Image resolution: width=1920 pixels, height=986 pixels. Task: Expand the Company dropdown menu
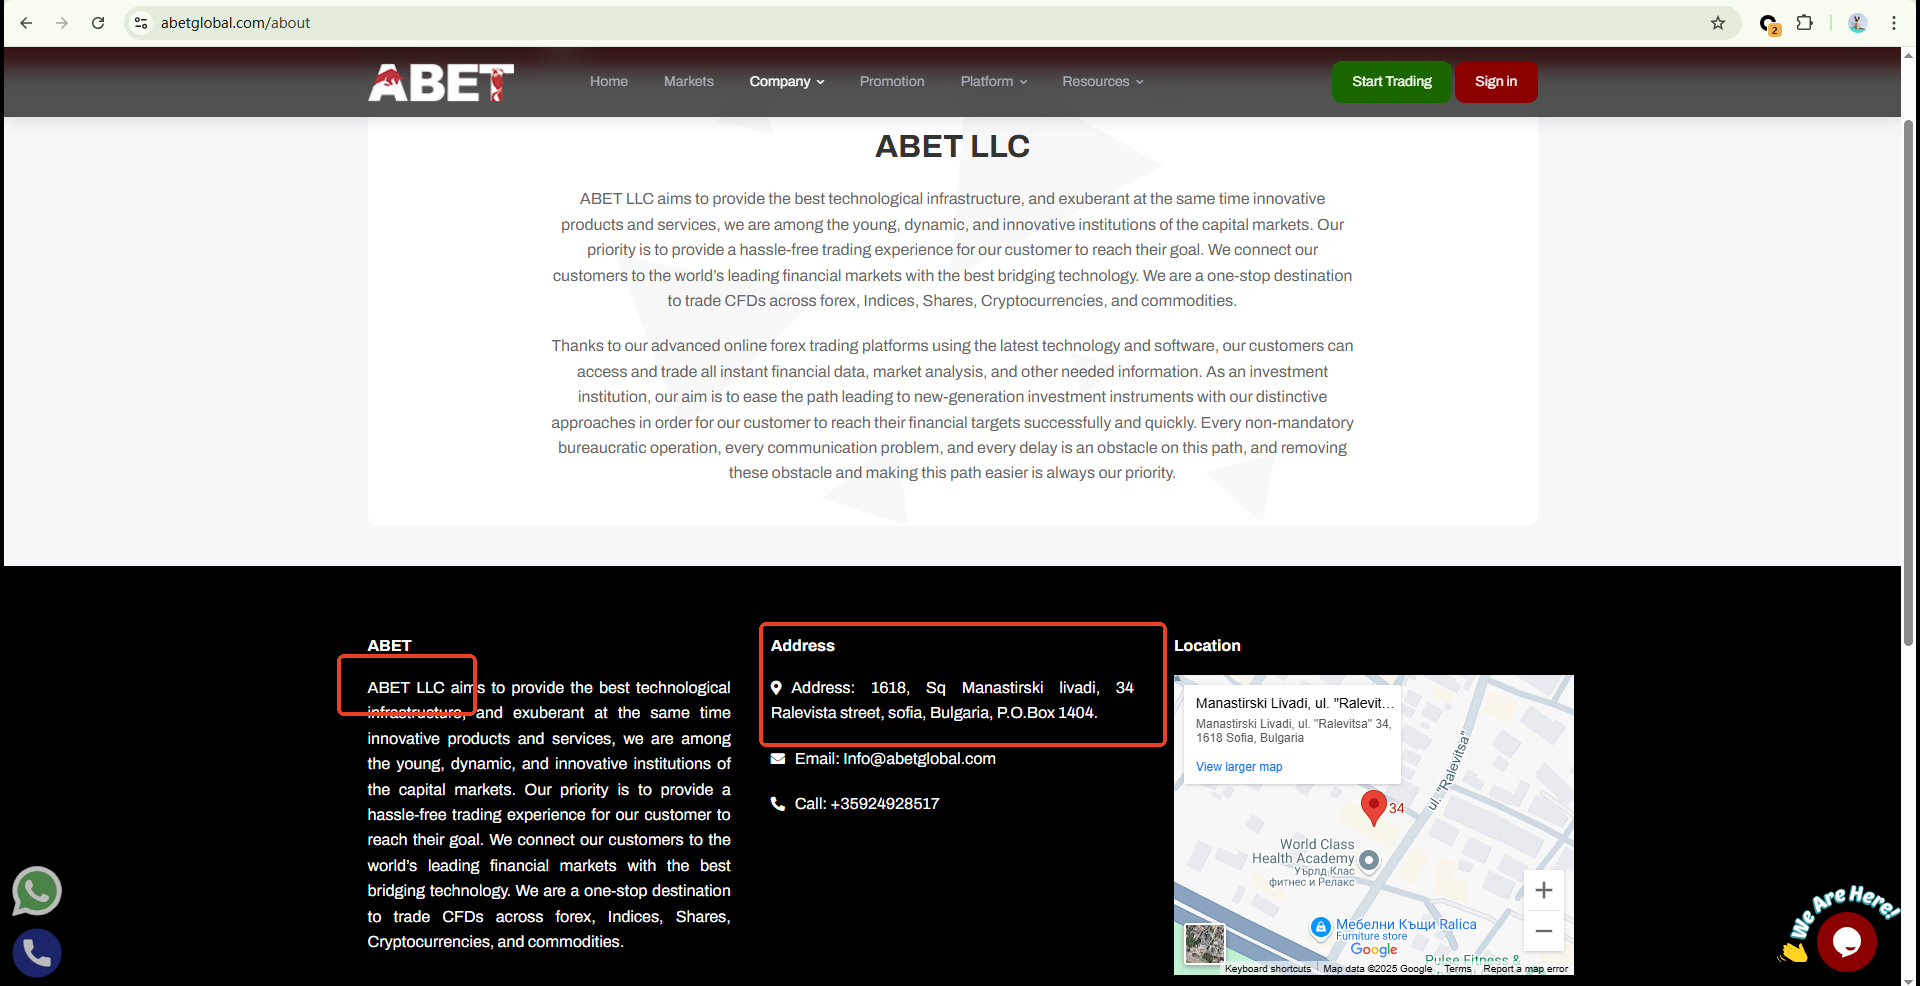(x=787, y=82)
